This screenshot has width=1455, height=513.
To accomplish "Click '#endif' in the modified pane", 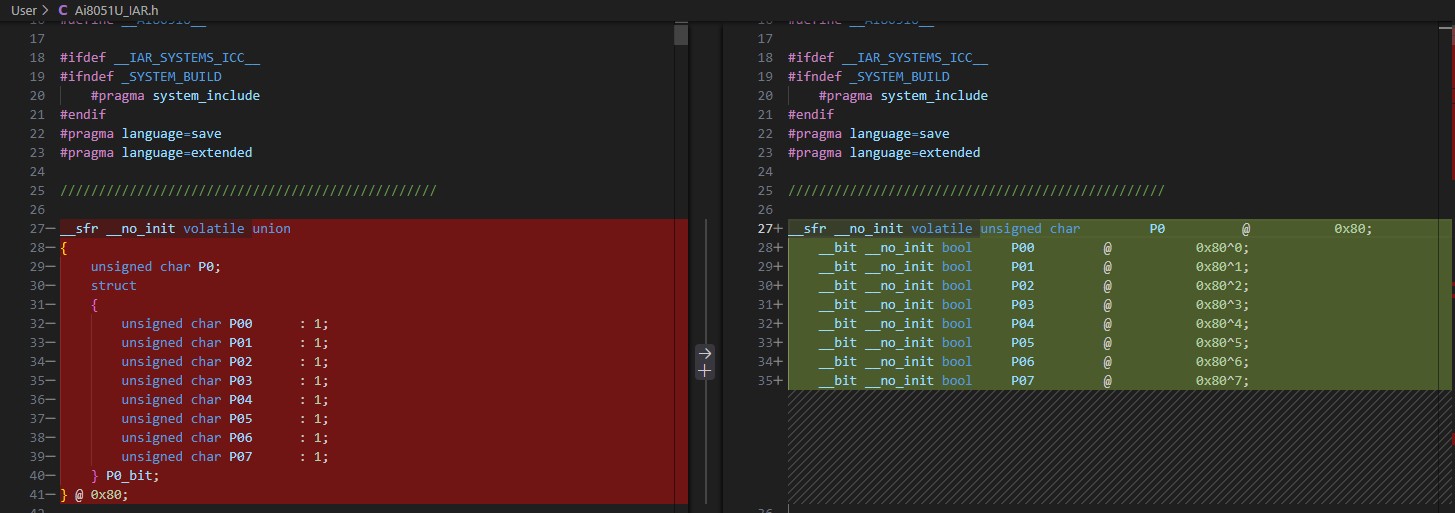I will click(x=811, y=115).
